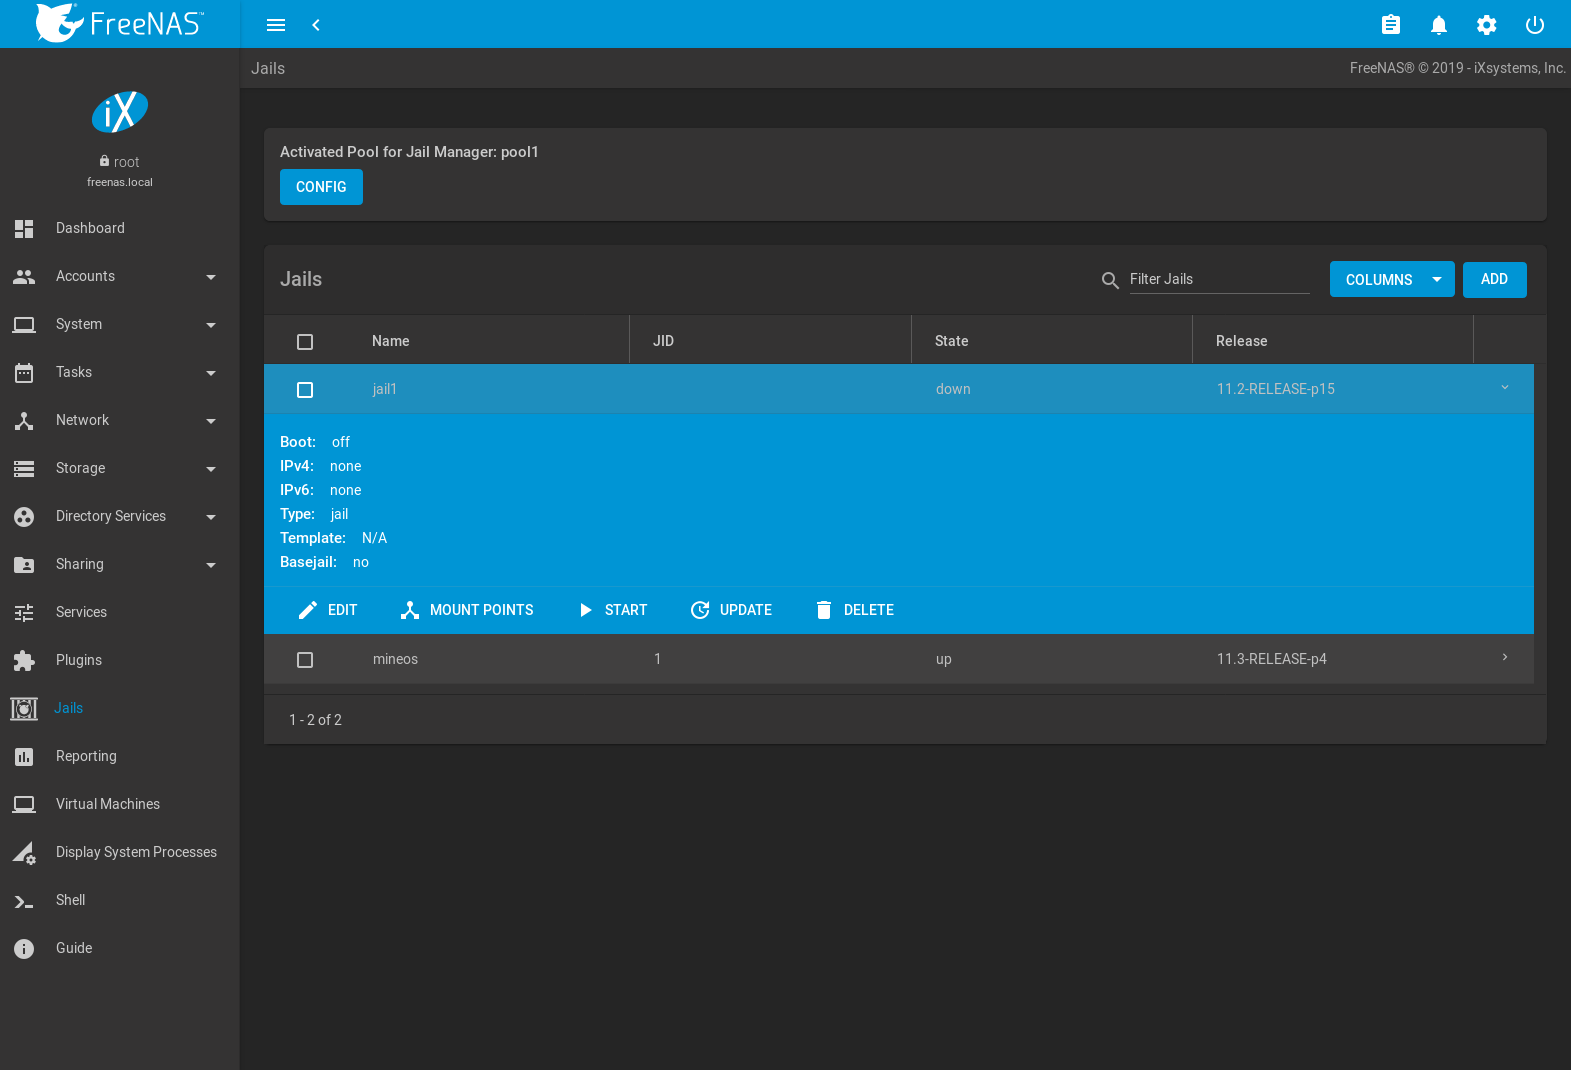1571x1070 pixels.
Task: Click the Filter Jails search field
Action: [1218, 279]
